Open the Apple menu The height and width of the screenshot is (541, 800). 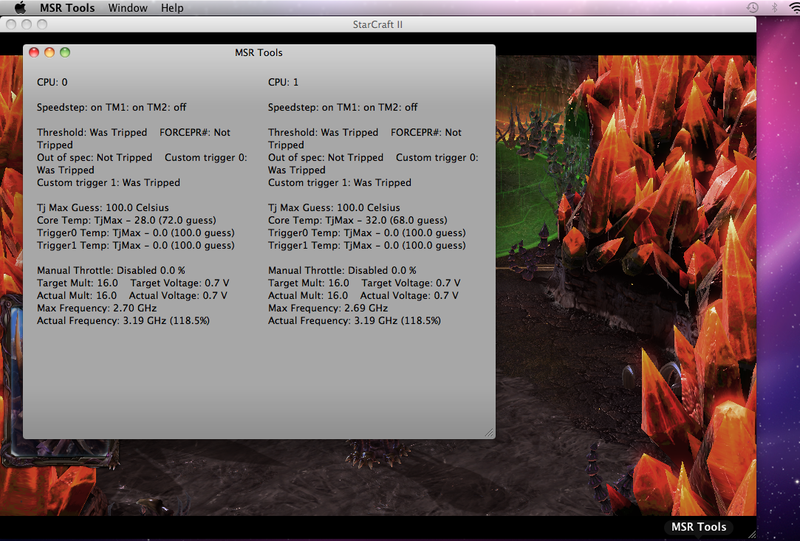coord(20,8)
